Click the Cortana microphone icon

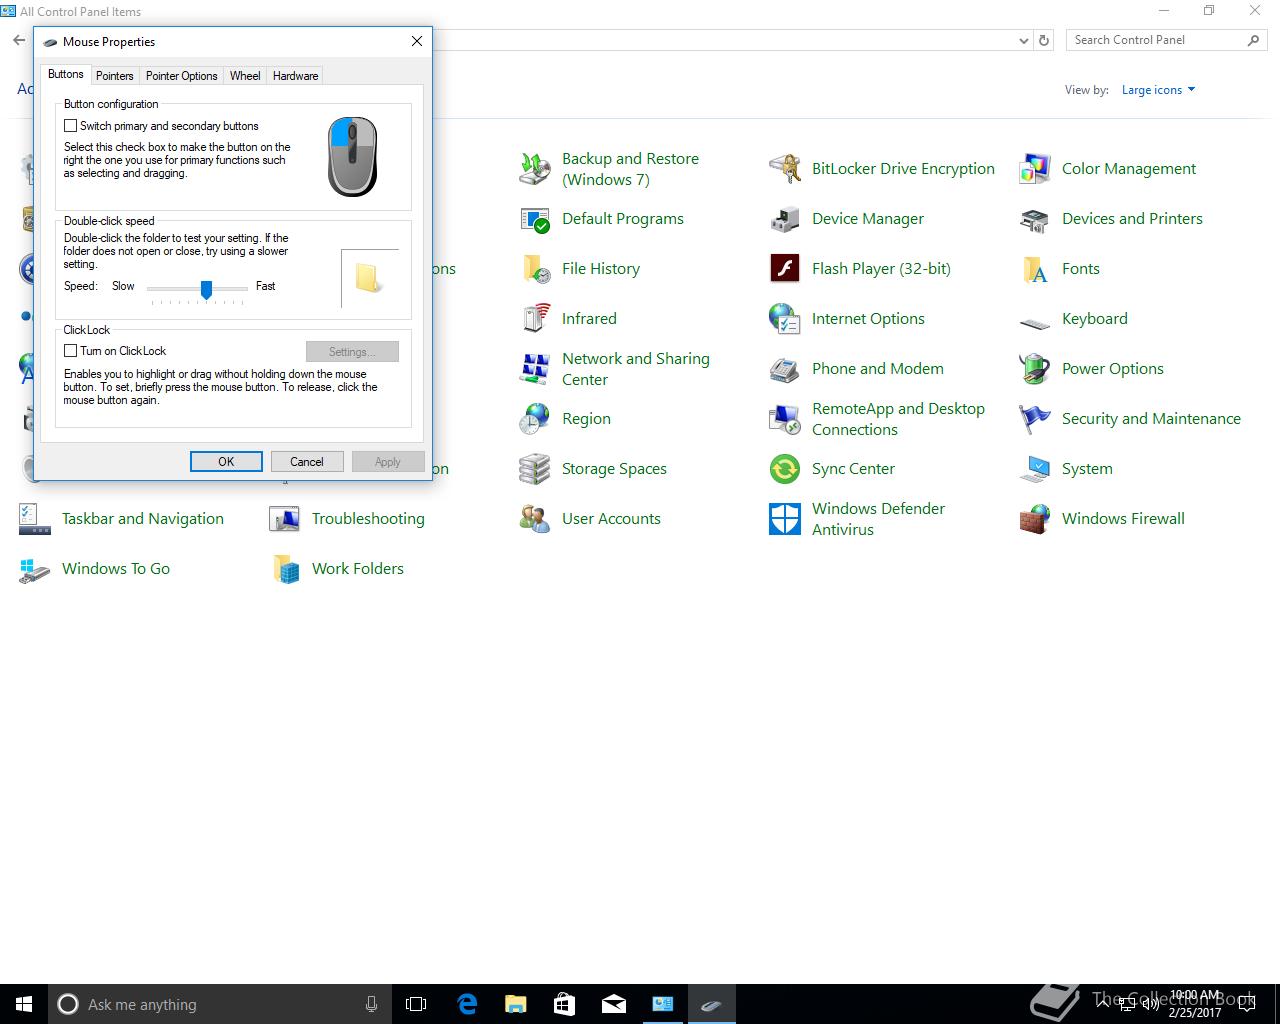[x=371, y=1004]
